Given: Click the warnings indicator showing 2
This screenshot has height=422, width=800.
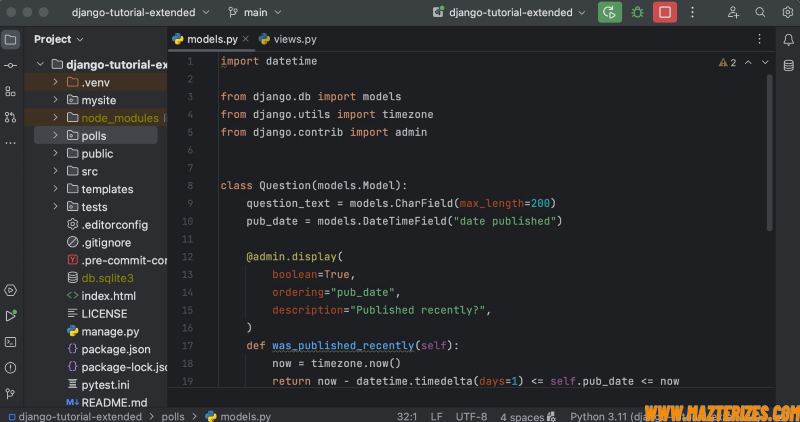Looking at the screenshot, I should tap(727, 63).
